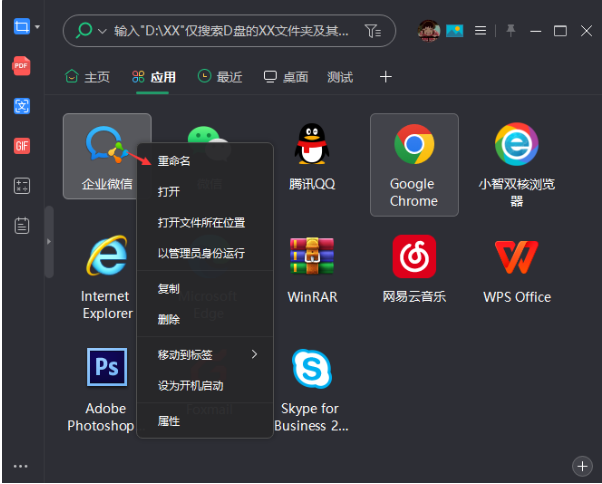The image size is (602, 484).
Task: Open the text recognition tool in sidebar
Action: 22,106
